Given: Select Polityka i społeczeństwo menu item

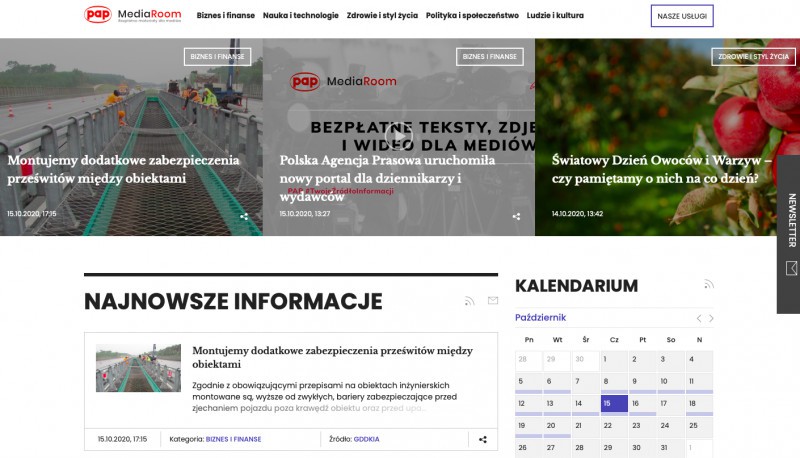Looking at the screenshot, I should (472, 16).
